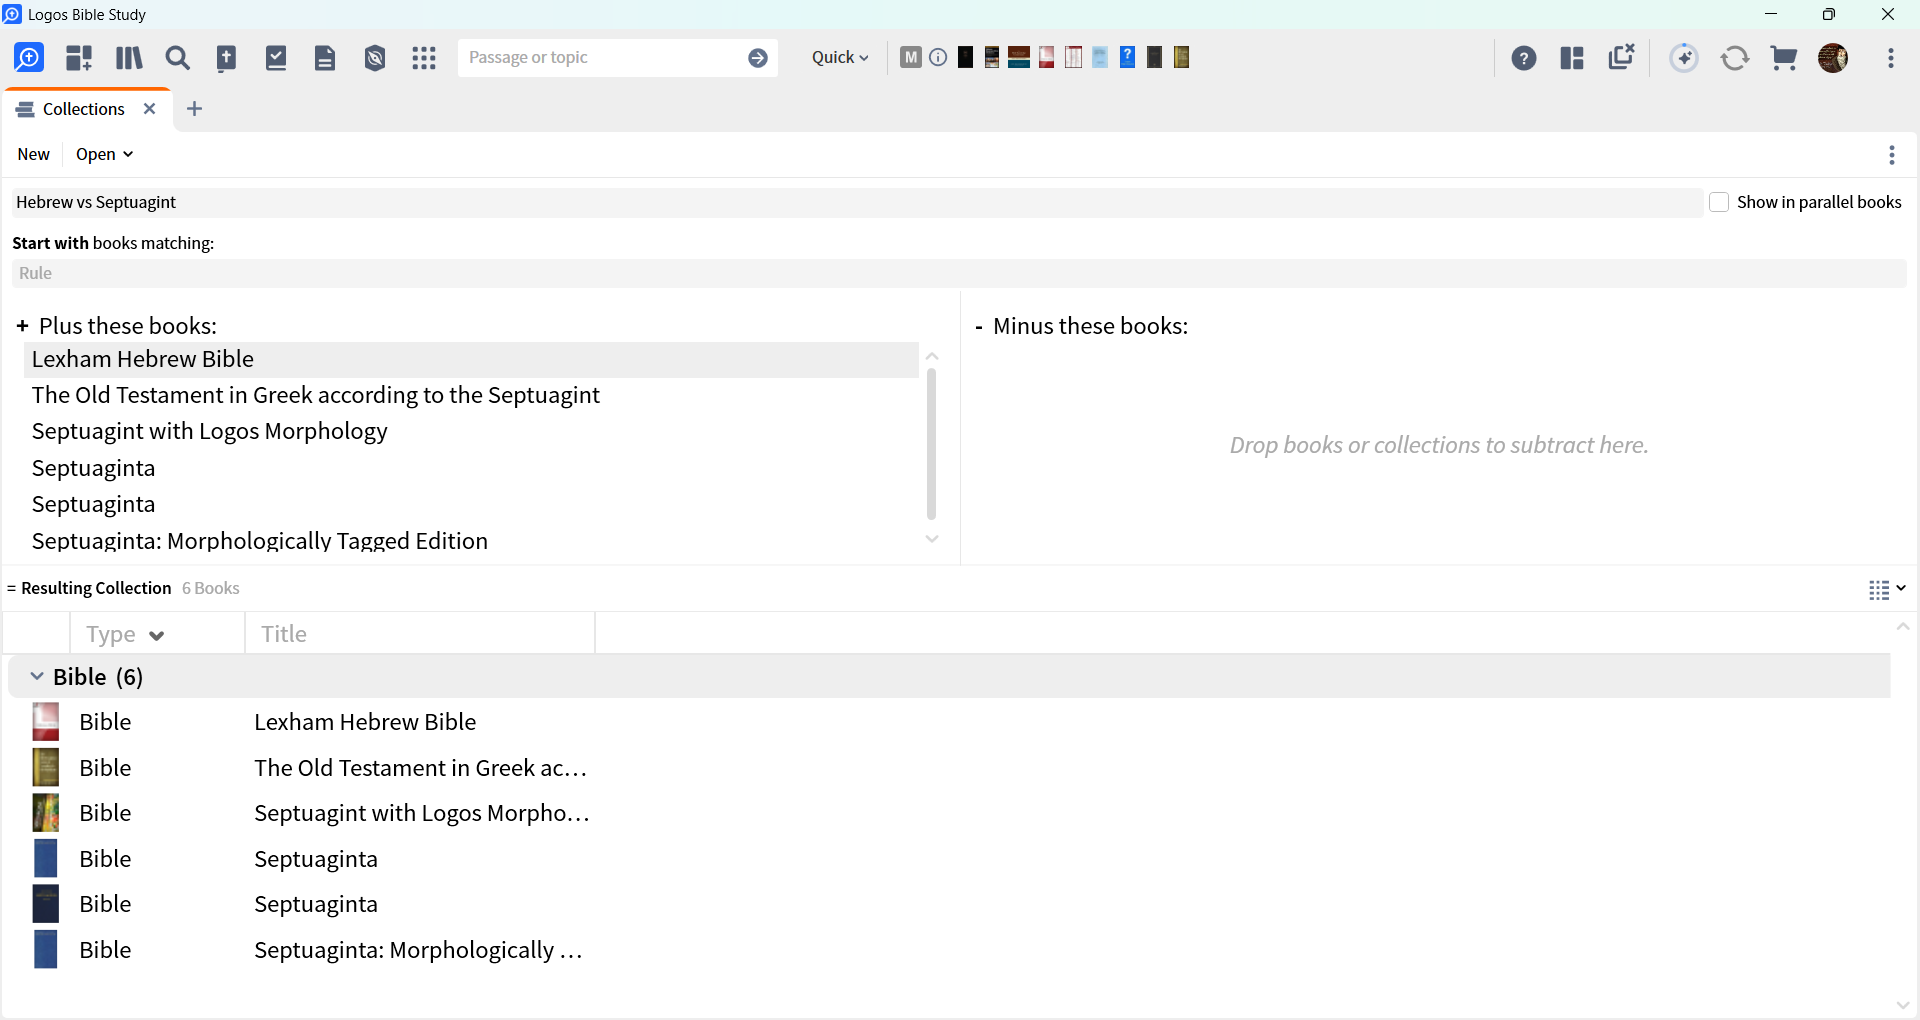Collapse the Bible (6) group
The width and height of the screenshot is (1920, 1020).
(37, 677)
